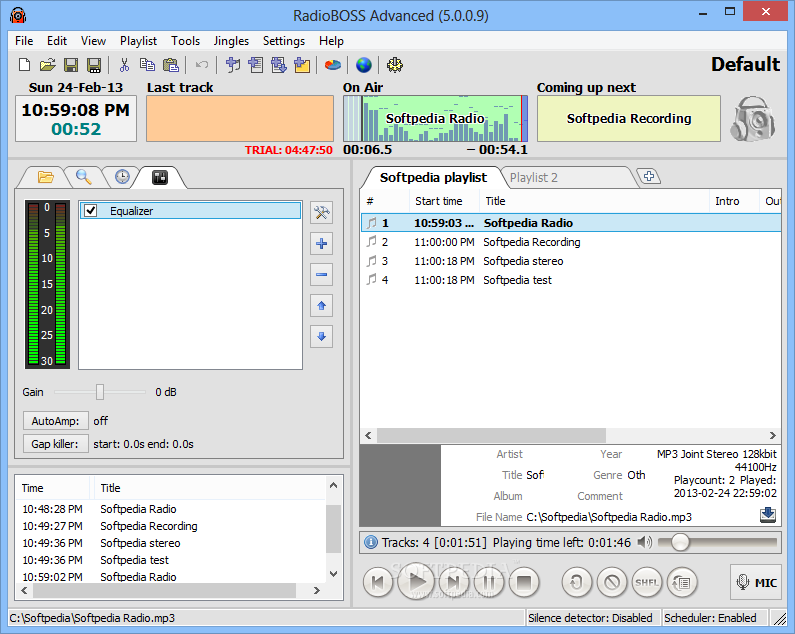This screenshot has height=634, width=795.
Task: Toggle the MIC microphone button
Action: [756, 582]
